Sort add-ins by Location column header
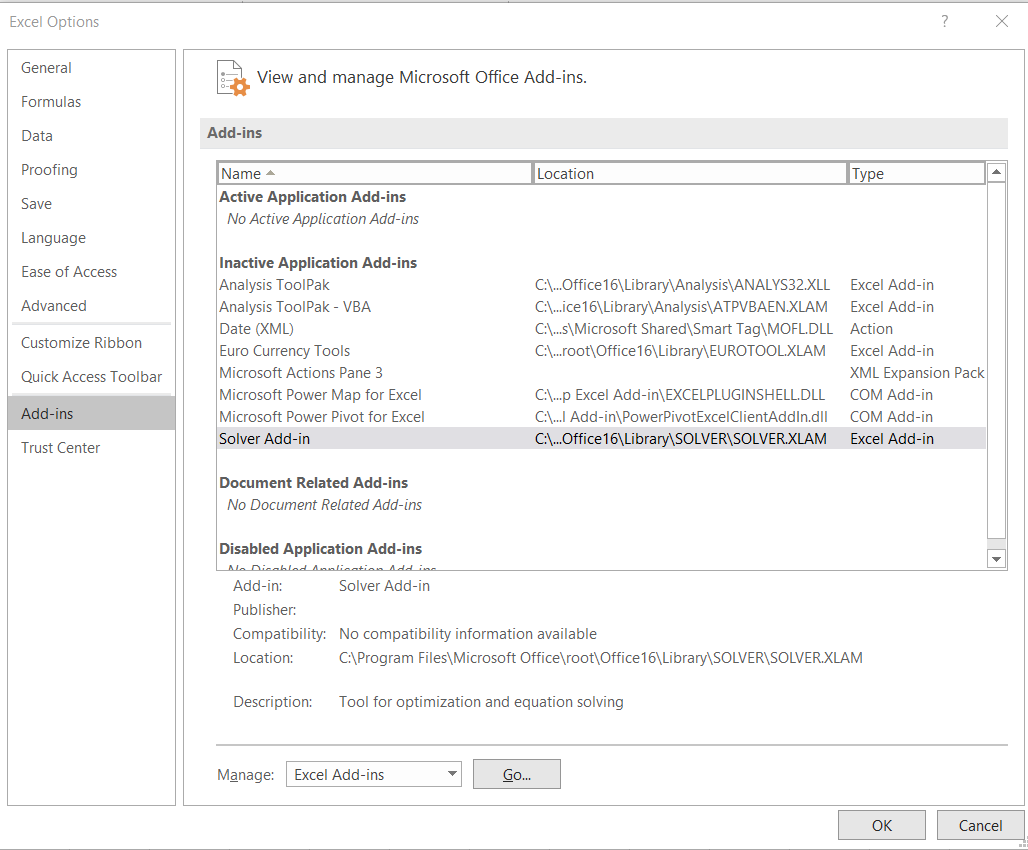This screenshot has height=850, width=1028. (x=689, y=174)
